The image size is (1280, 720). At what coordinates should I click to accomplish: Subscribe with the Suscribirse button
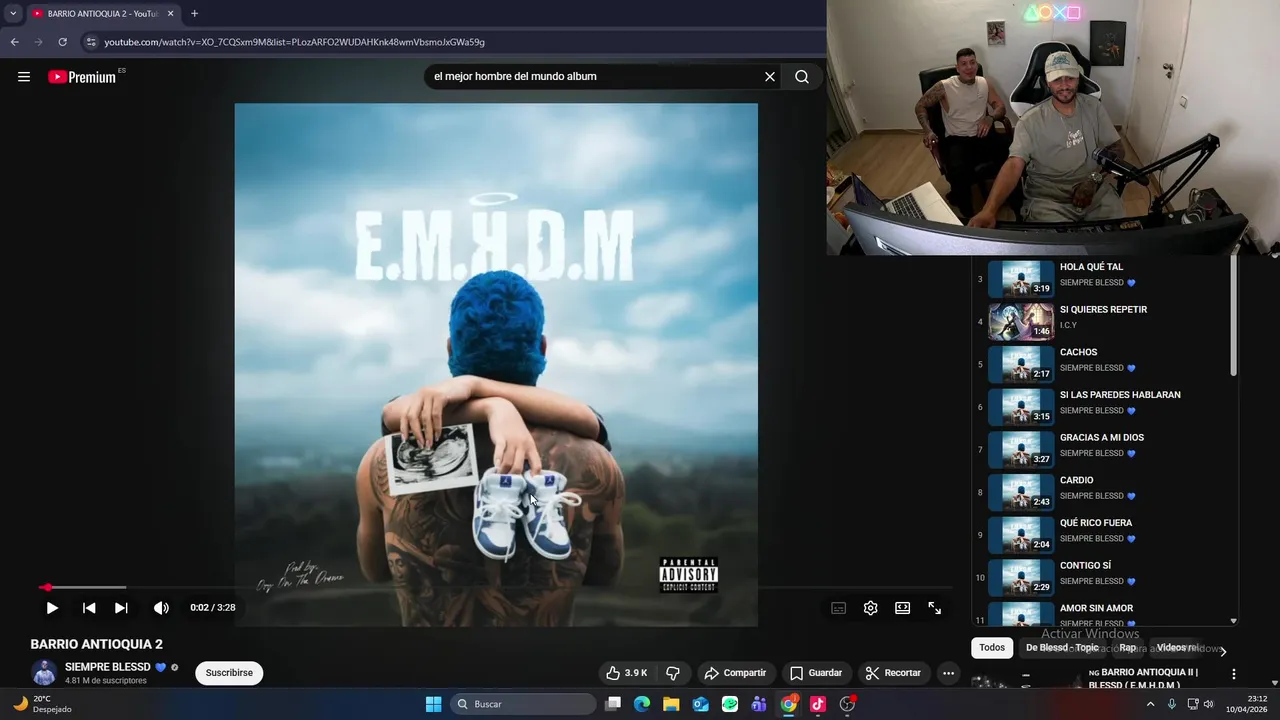(229, 673)
